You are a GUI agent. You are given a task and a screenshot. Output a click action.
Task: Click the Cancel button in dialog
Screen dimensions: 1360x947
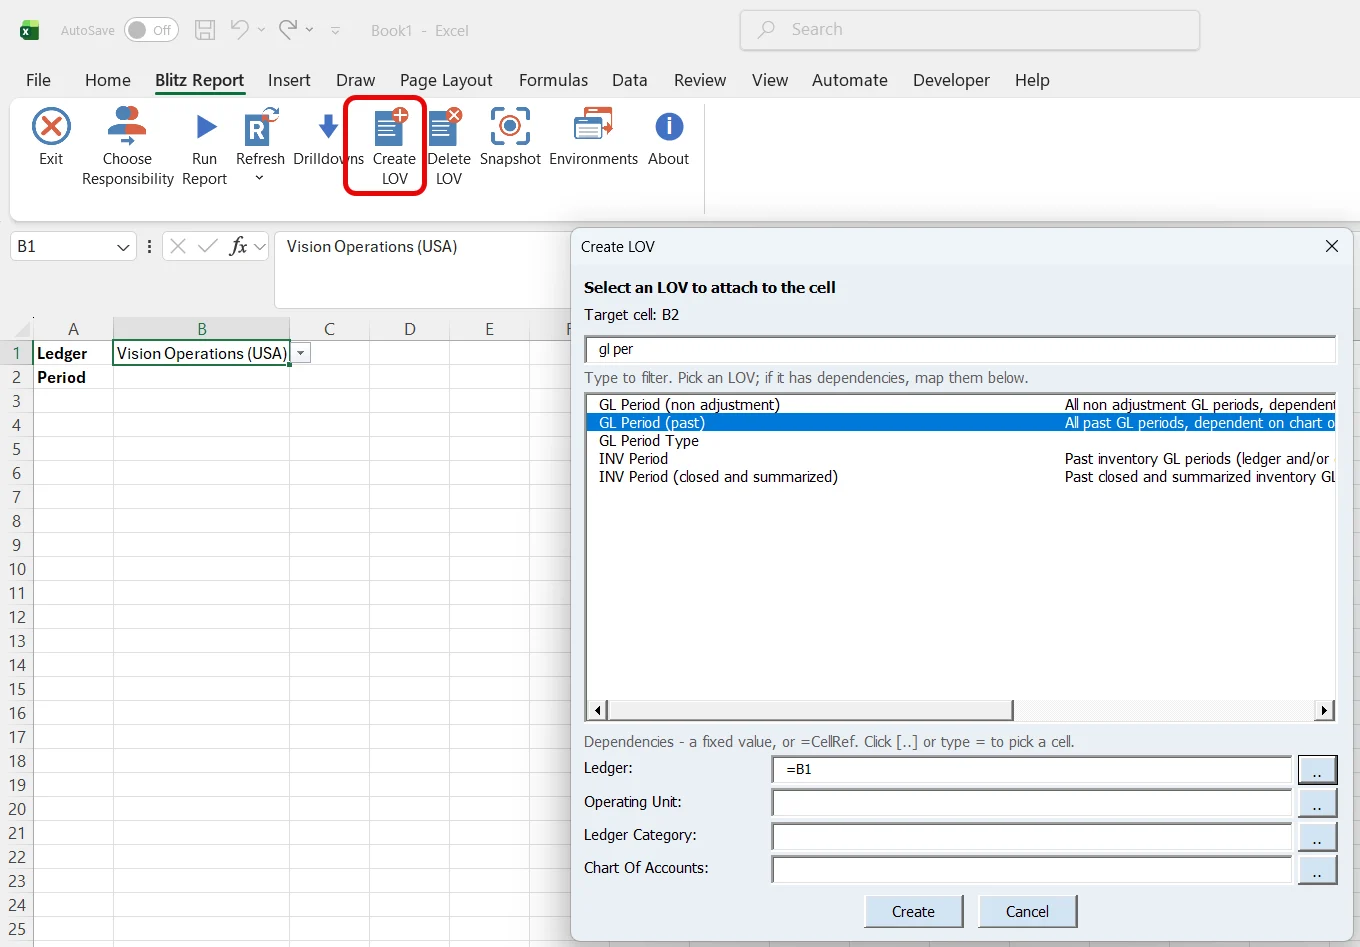[1027, 911]
